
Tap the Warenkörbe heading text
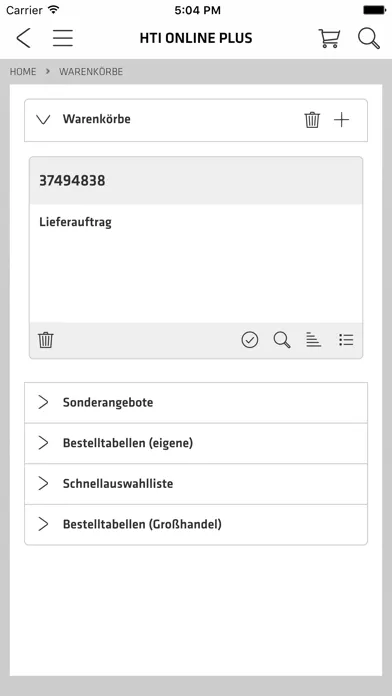[x=97, y=119]
